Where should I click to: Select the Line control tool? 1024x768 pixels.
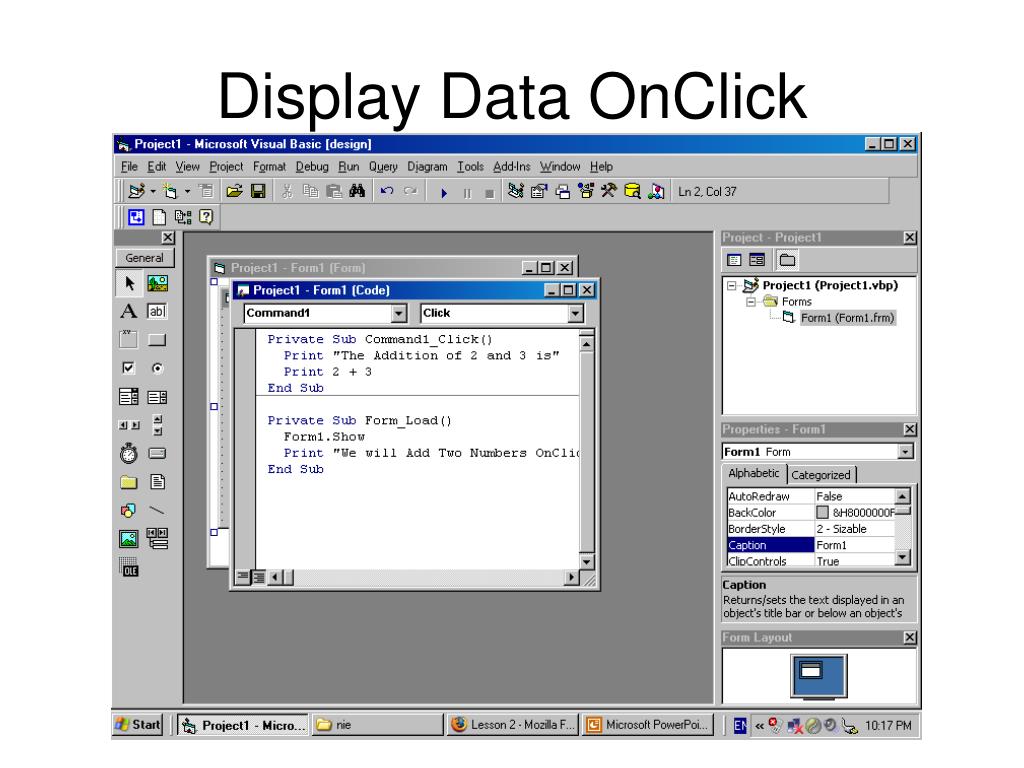[157, 510]
